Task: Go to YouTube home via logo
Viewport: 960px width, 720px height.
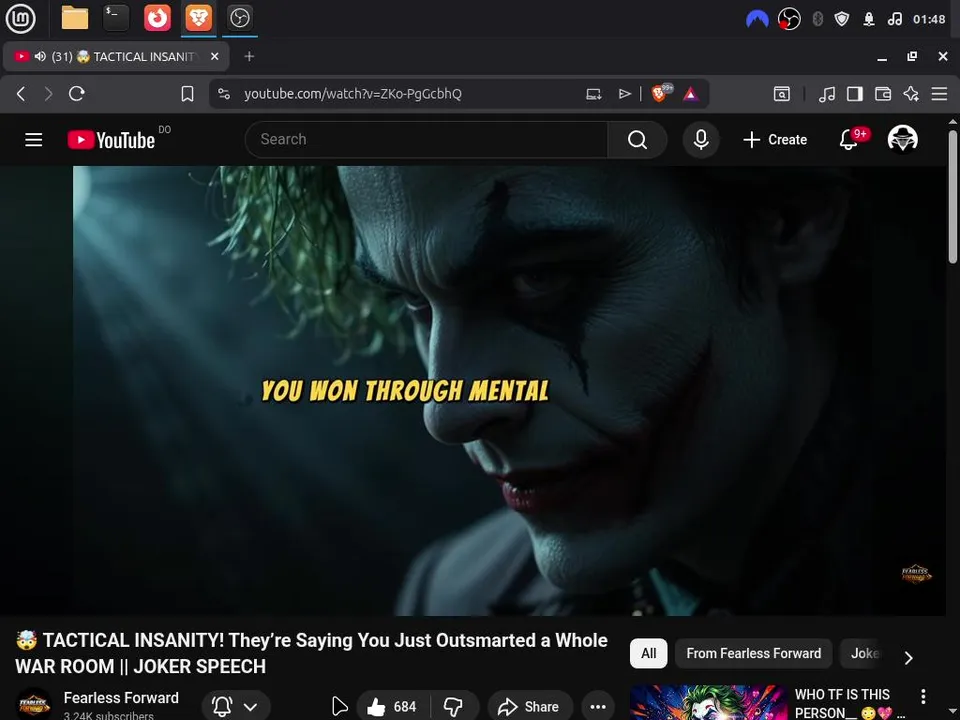Action: (x=111, y=140)
